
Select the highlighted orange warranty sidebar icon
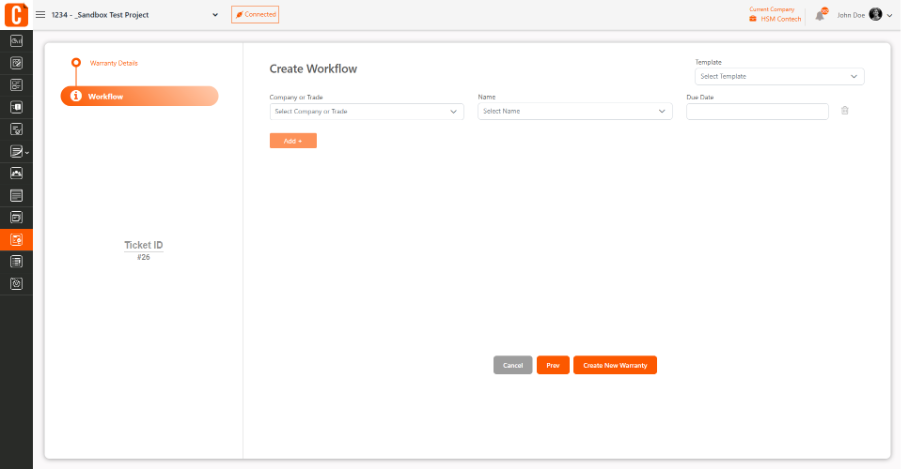click(16, 240)
